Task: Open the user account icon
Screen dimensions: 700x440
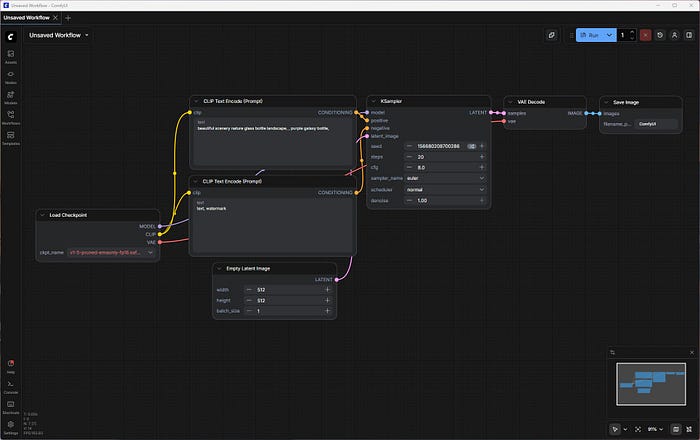Action: coord(675,35)
